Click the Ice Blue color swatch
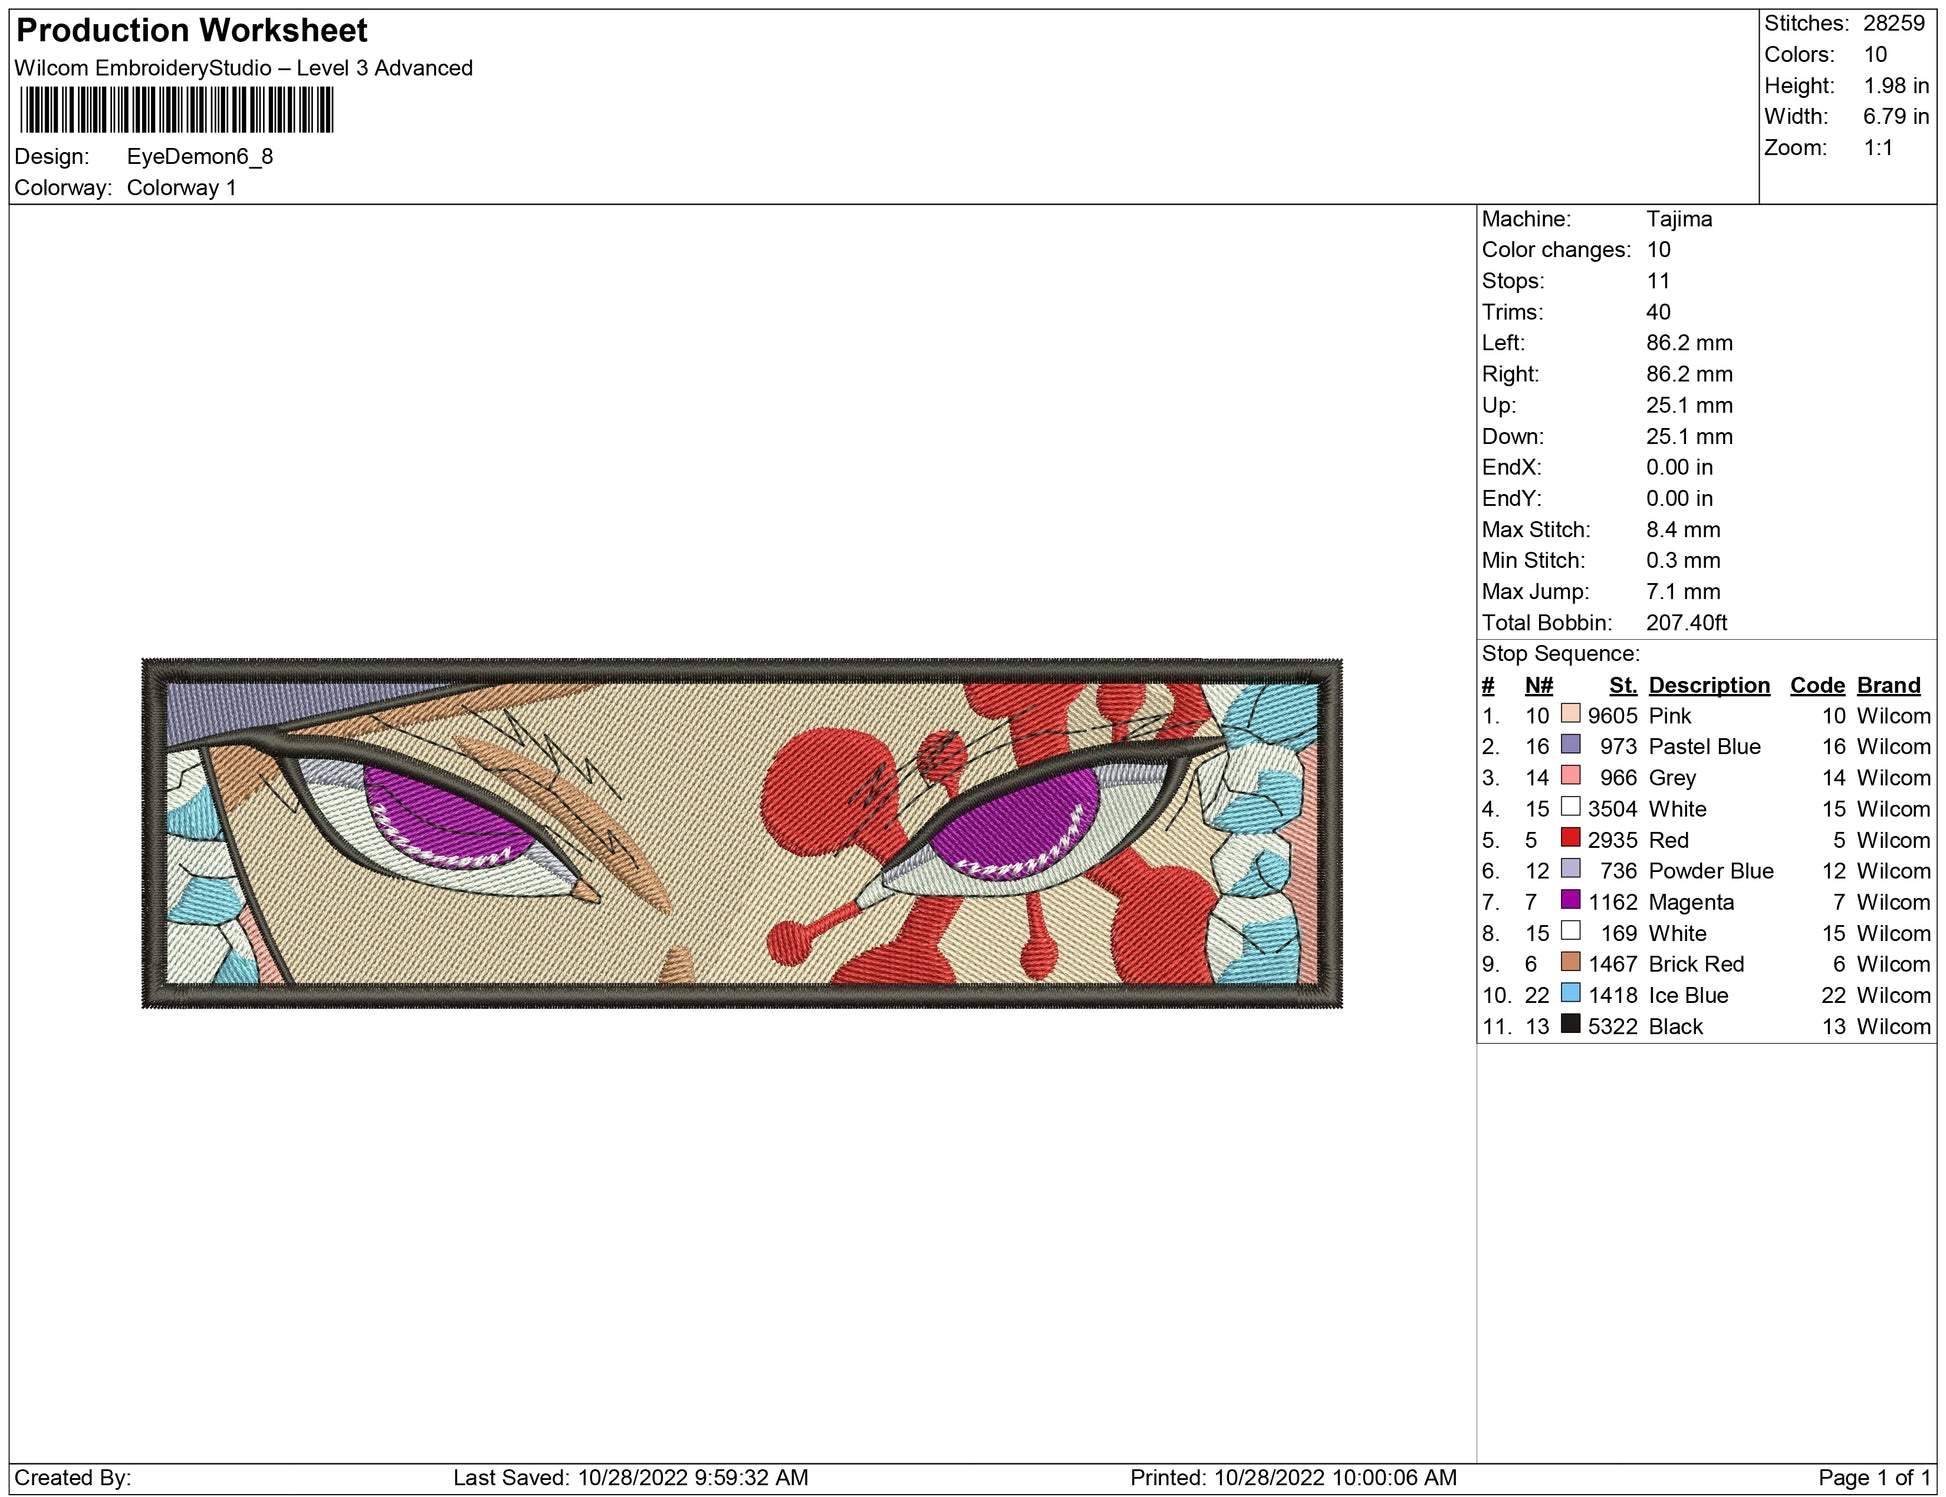This screenshot has height=1497, width=1946. [x=1570, y=993]
